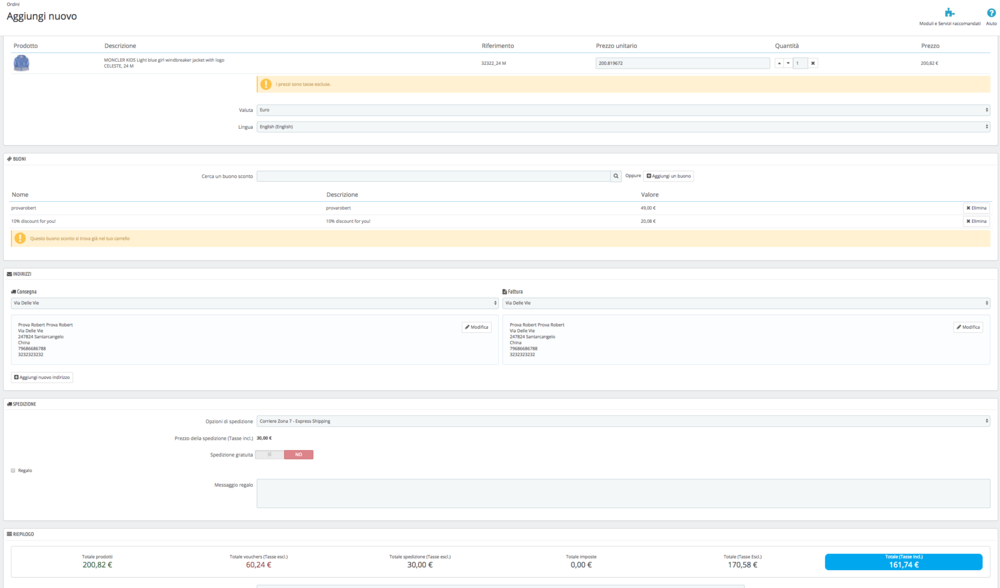The width and height of the screenshot is (1000, 588).
Task: Open the Opzioni di spedizione dropdown
Action: click(623, 421)
